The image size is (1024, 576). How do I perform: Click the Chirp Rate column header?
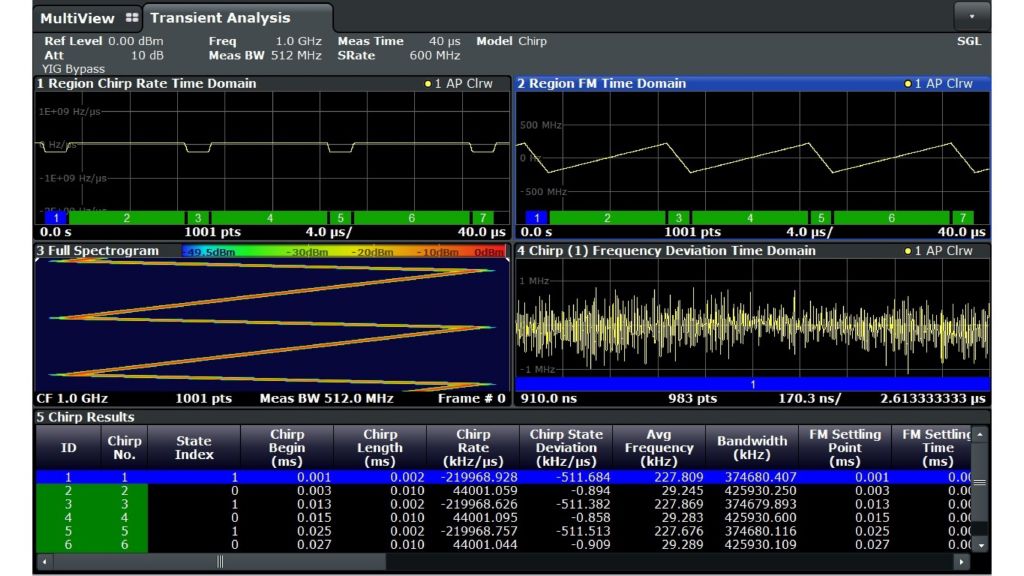[473, 448]
